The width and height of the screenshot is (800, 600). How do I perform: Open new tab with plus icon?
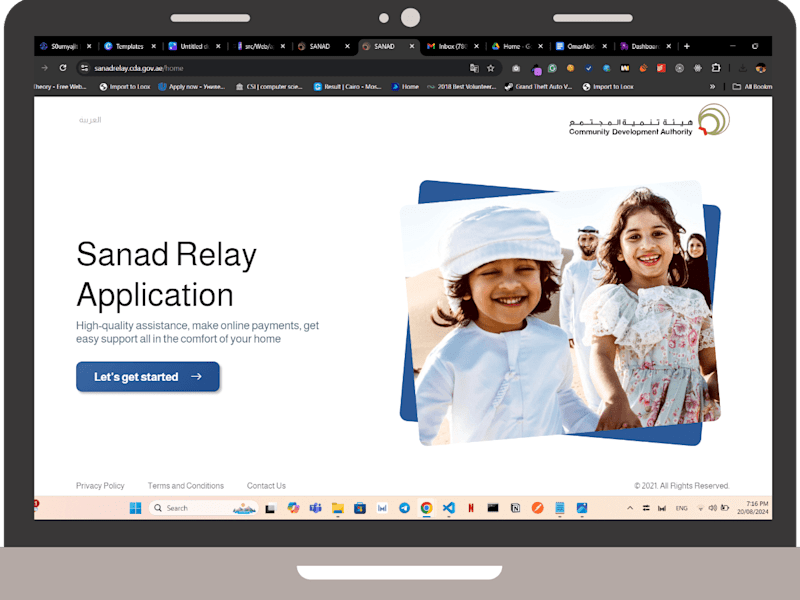pyautogui.click(x=687, y=46)
